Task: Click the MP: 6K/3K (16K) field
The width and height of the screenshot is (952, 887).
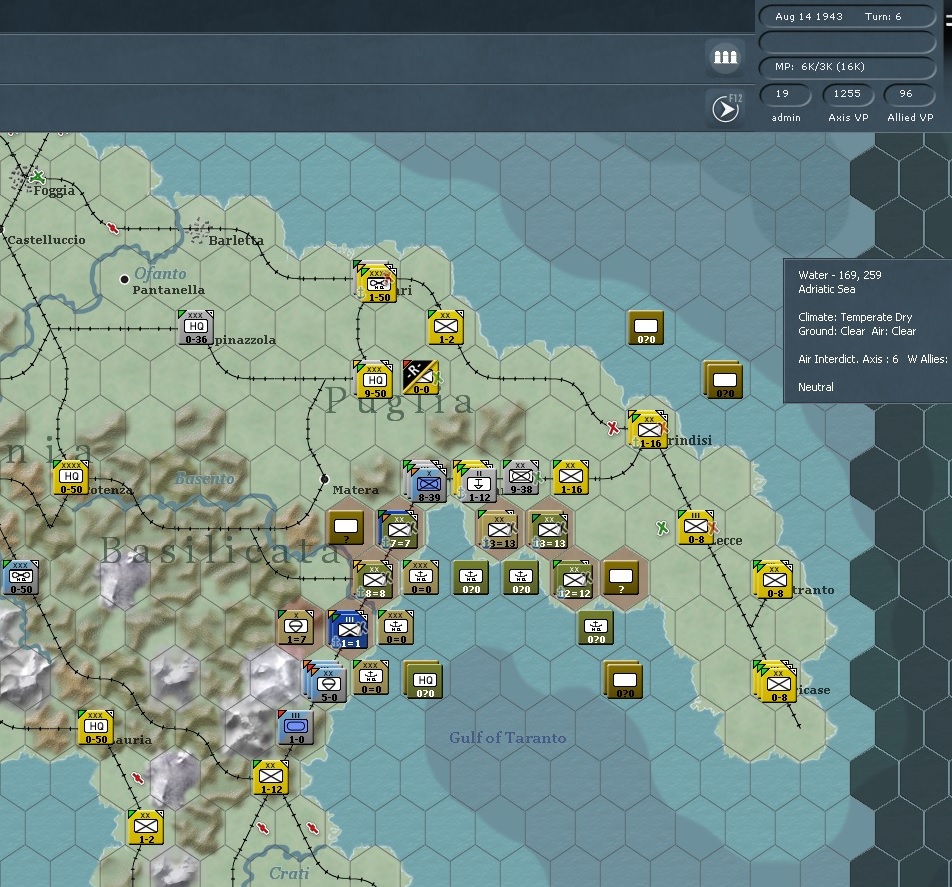Action: click(x=846, y=67)
